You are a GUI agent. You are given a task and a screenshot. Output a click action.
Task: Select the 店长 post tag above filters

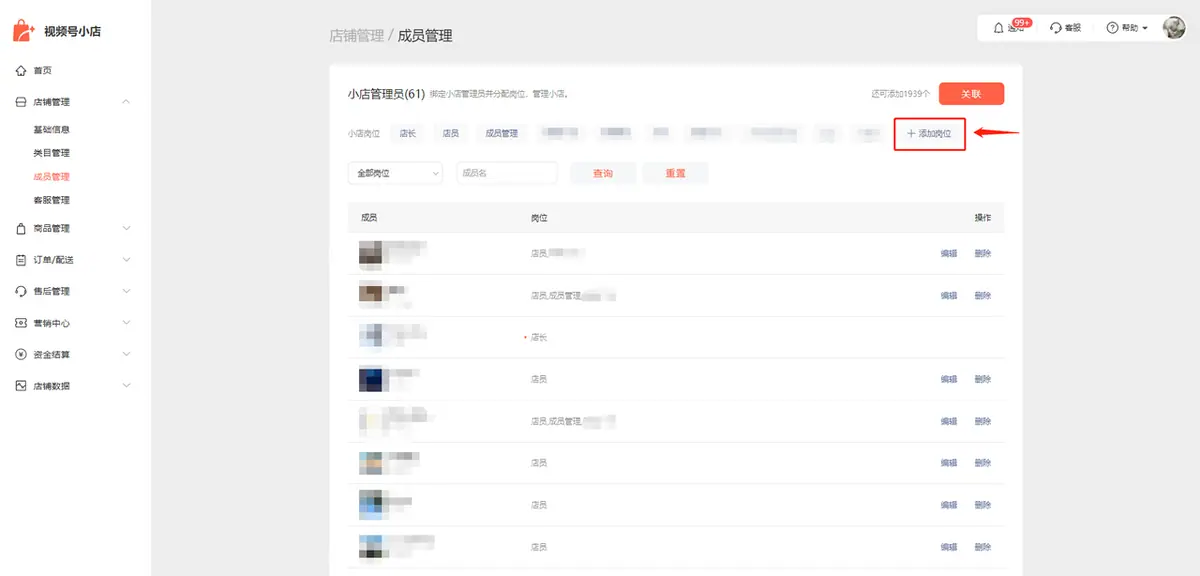408,133
